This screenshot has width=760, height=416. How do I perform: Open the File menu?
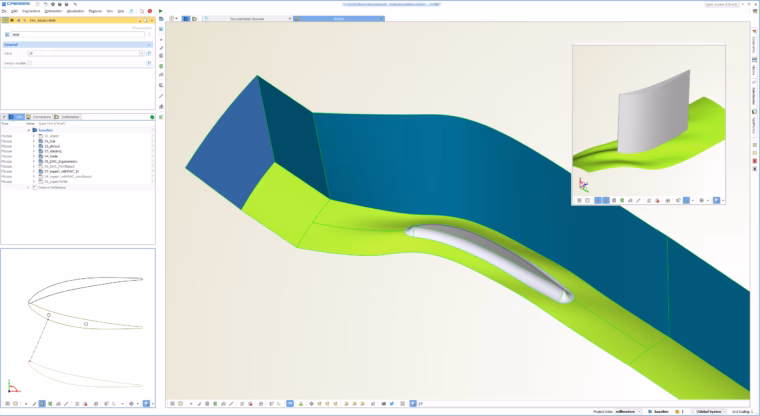click(4, 11)
